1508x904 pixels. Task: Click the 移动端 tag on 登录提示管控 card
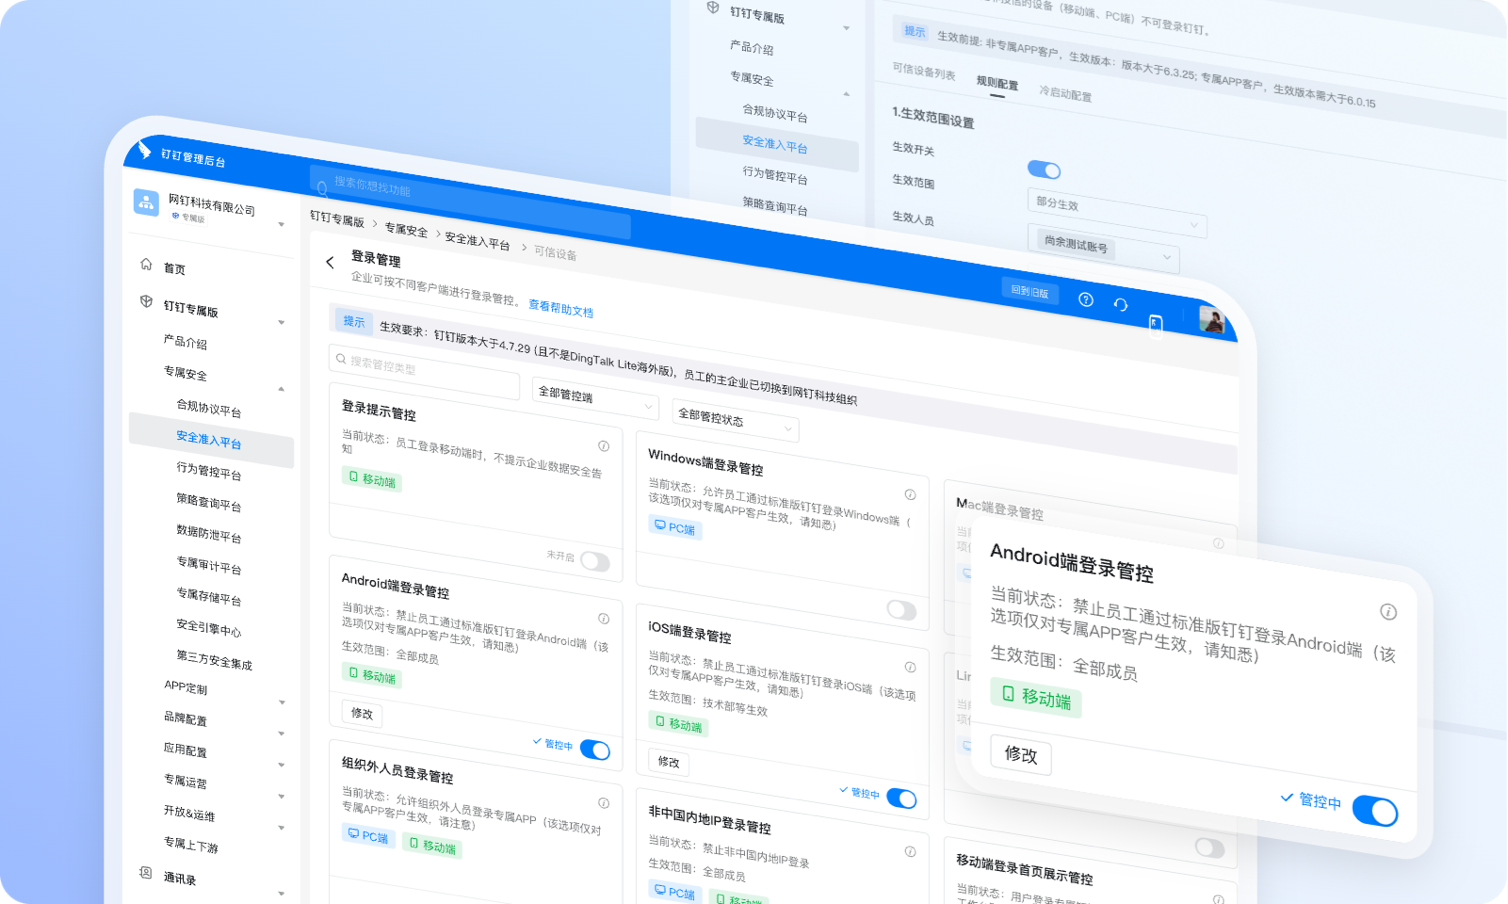click(372, 479)
